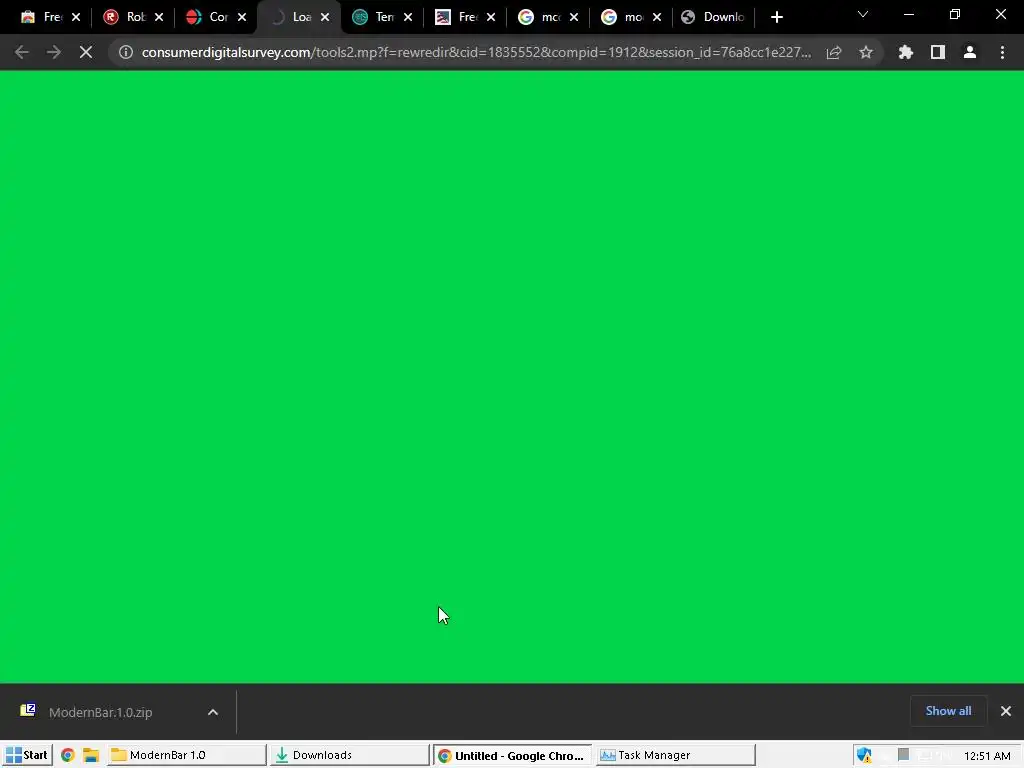1024x768 pixels.
Task: Close the 'Cor' tab
Action: tap(242, 17)
